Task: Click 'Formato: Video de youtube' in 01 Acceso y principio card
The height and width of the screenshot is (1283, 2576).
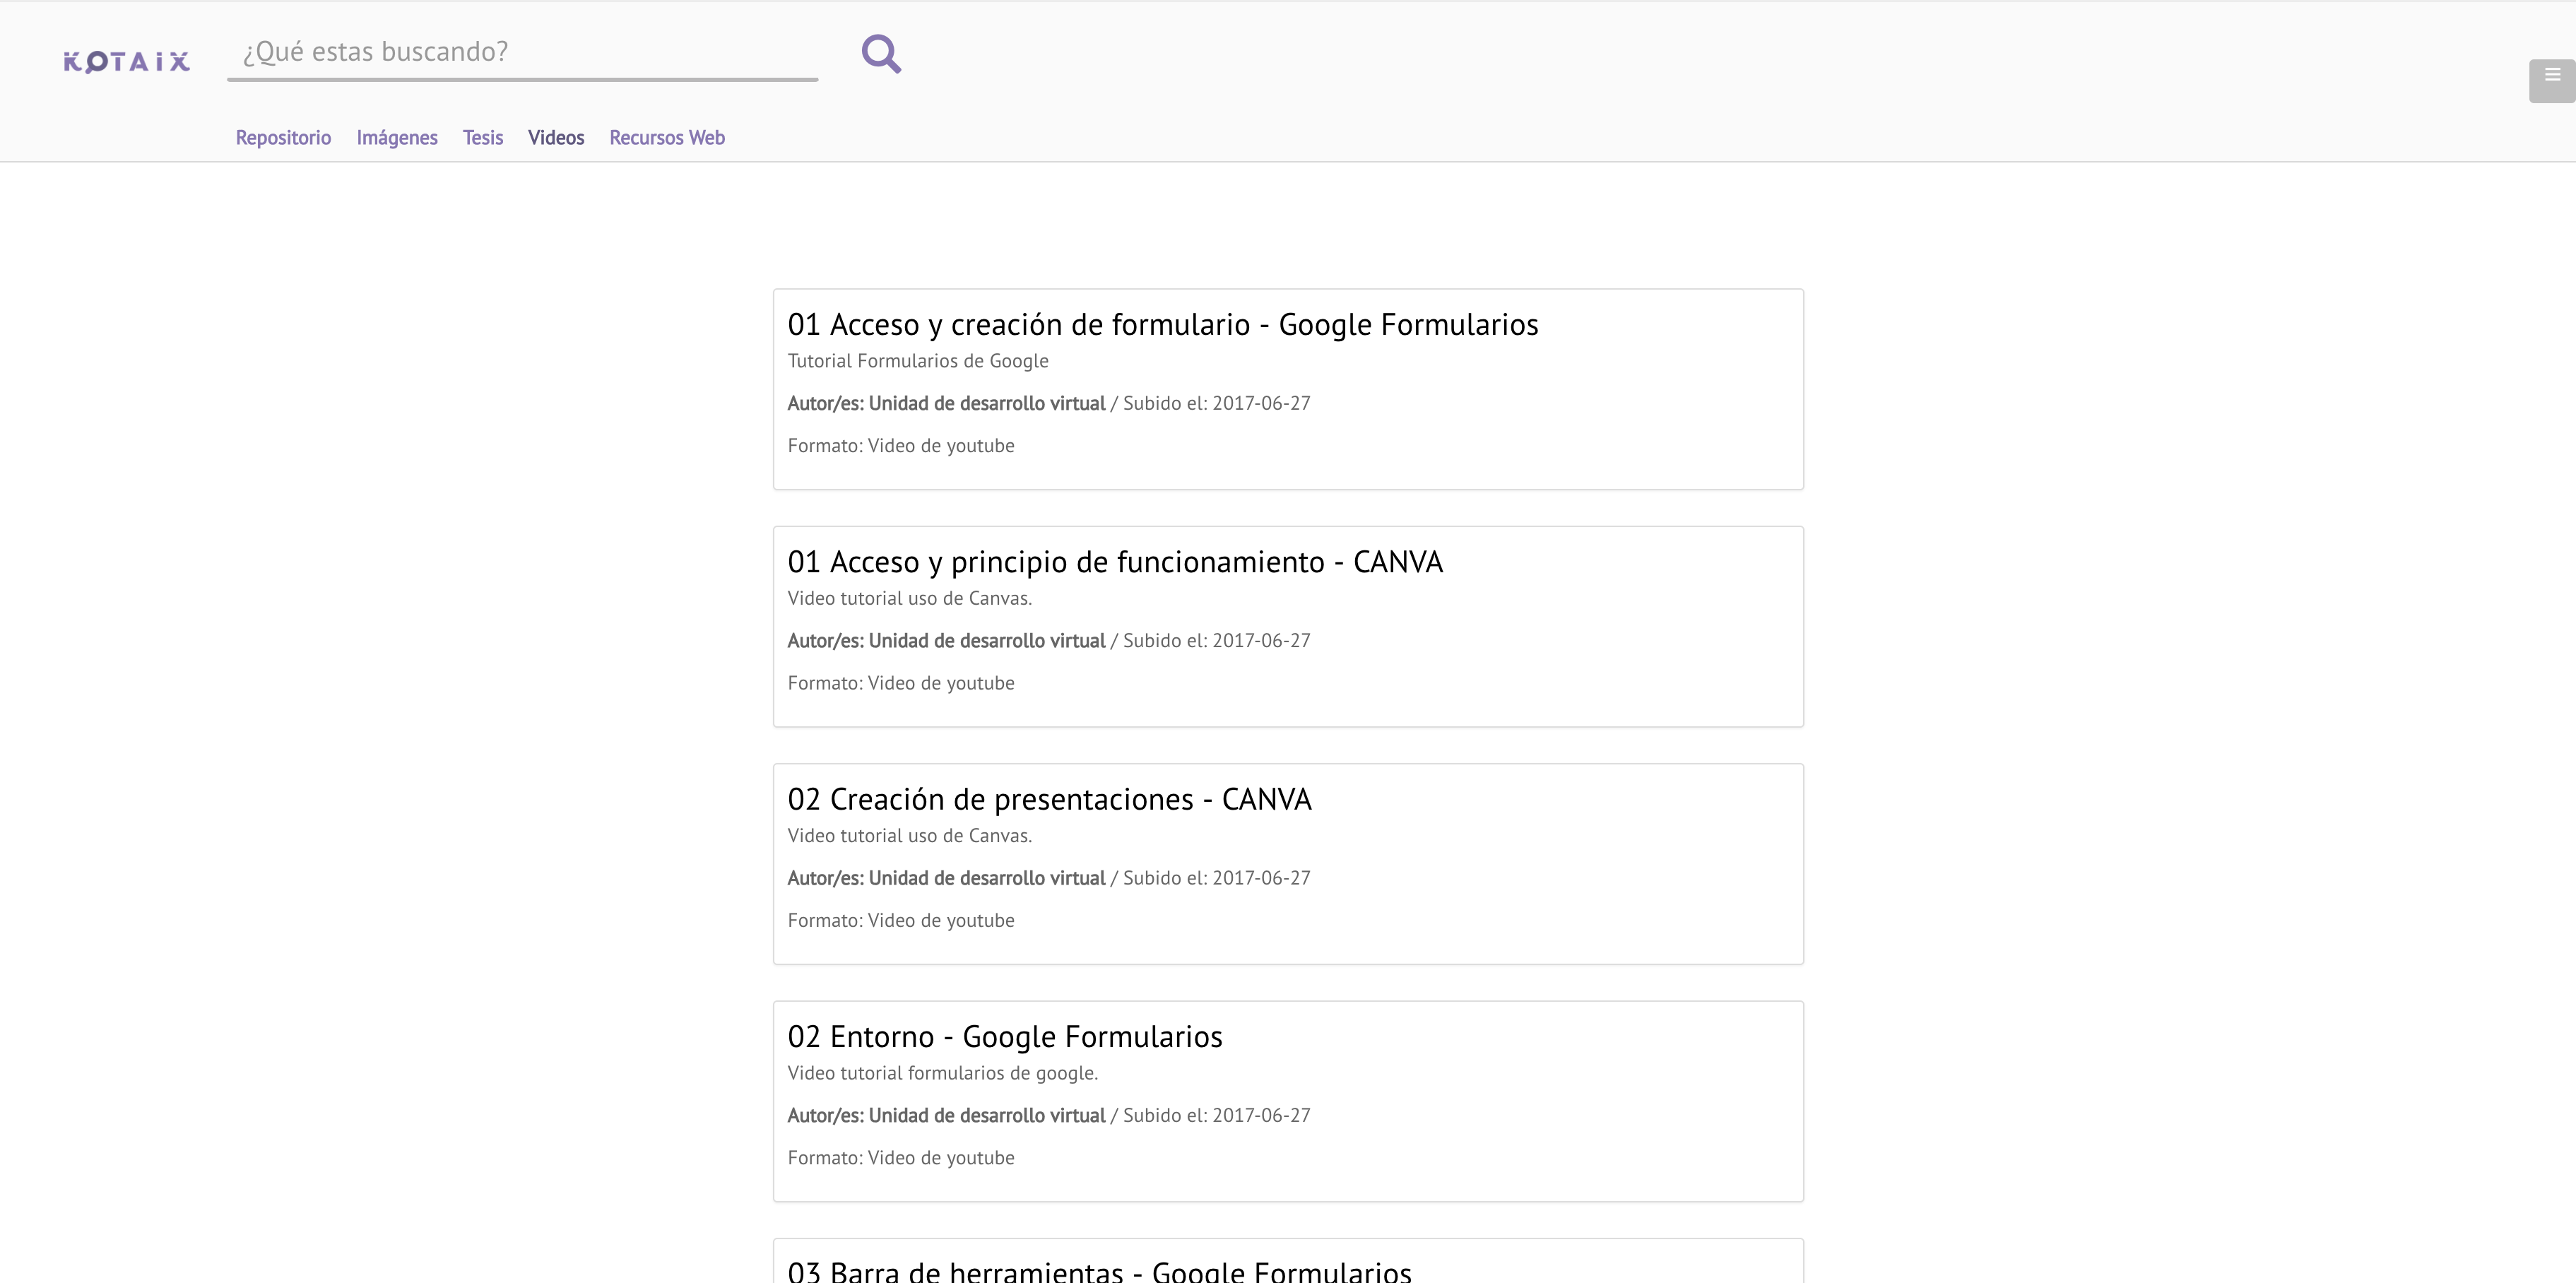Action: tap(900, 684)
